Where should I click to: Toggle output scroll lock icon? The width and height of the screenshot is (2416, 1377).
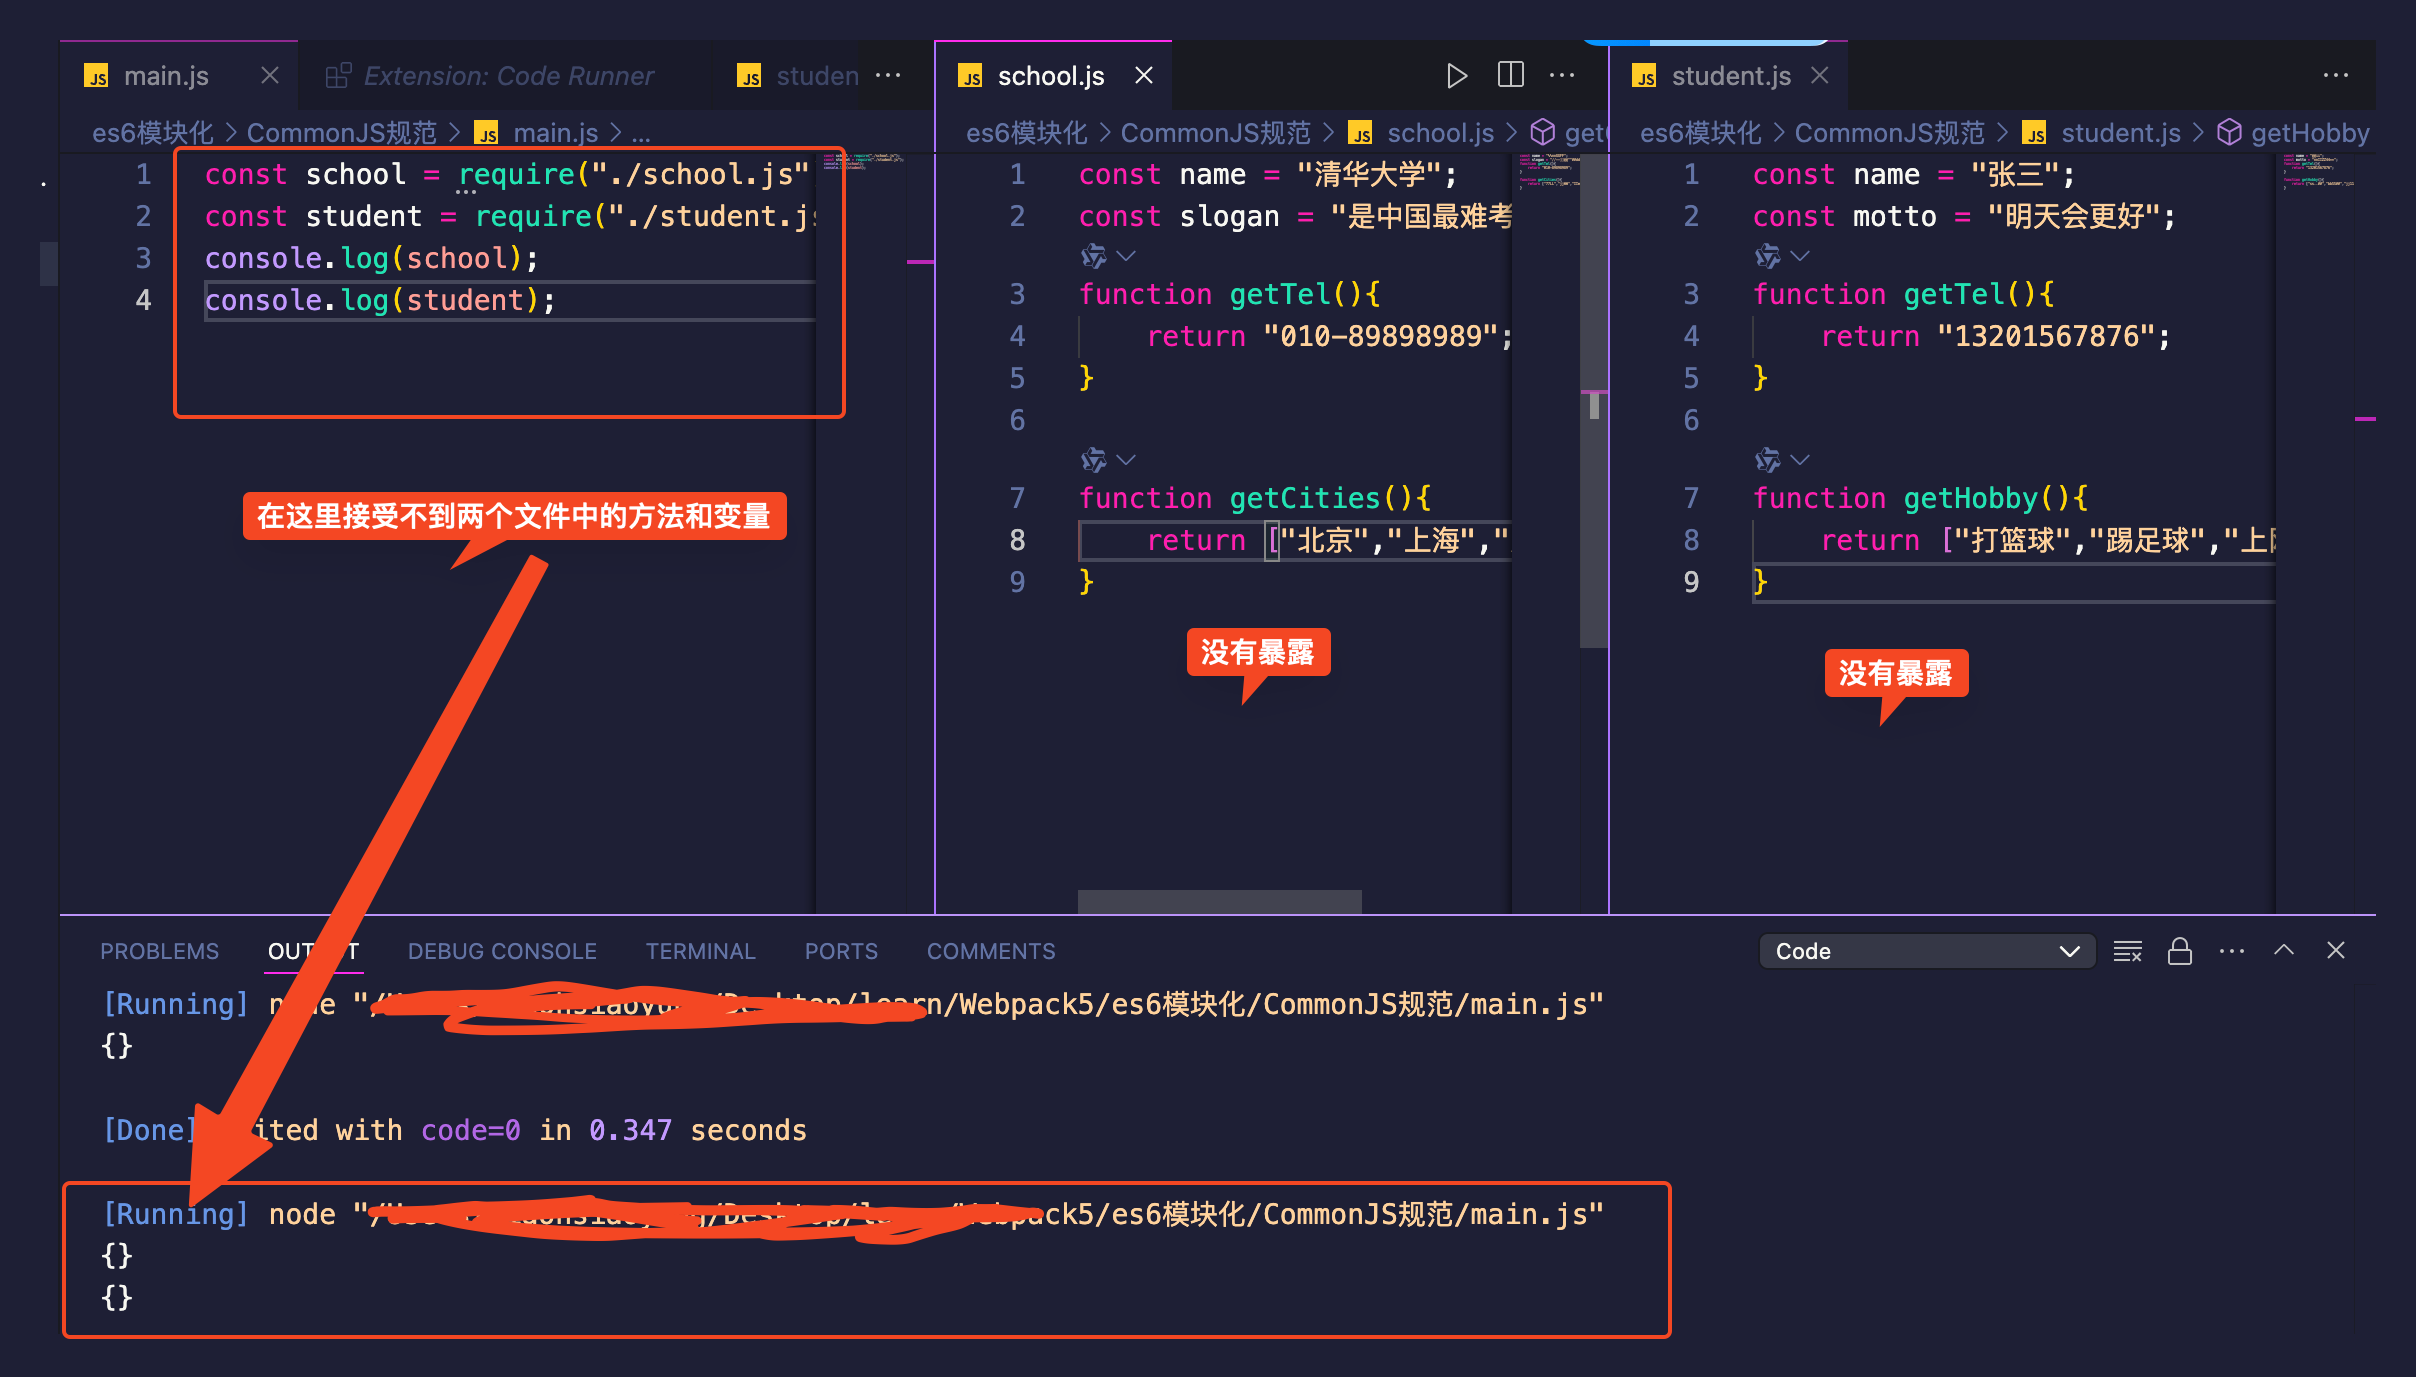2179,951
